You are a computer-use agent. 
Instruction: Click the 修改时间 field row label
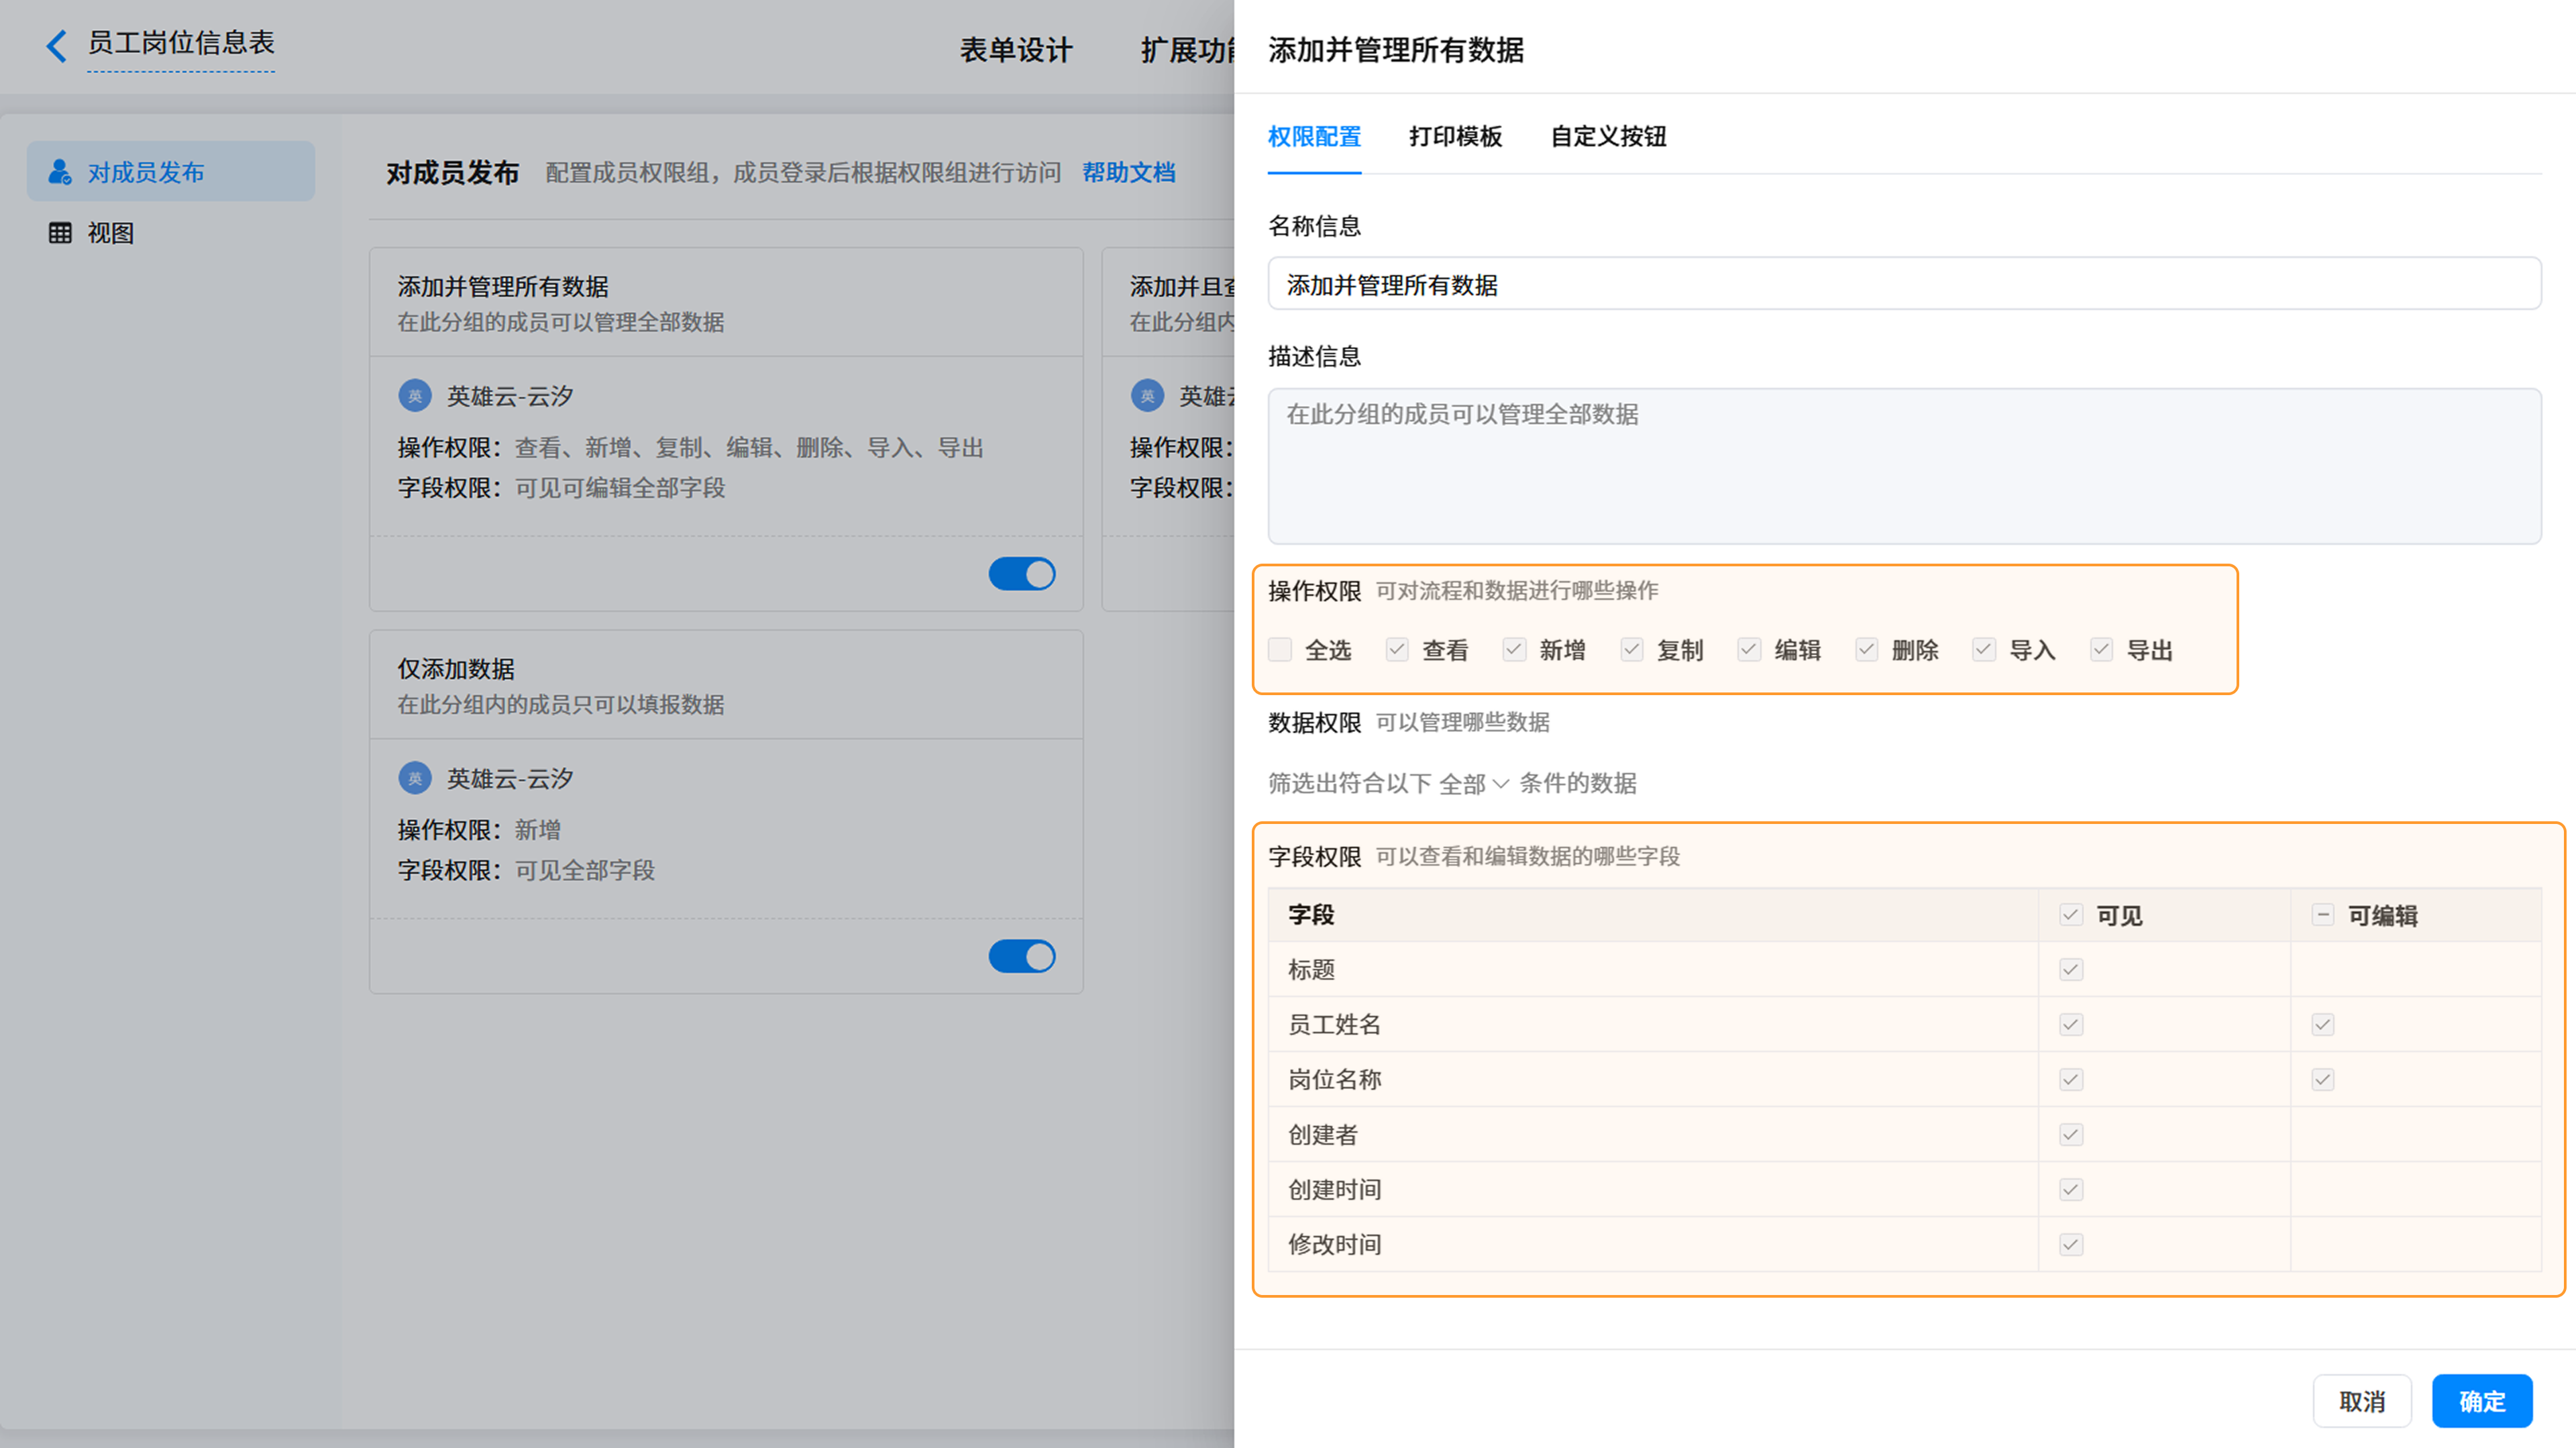tap(1334, 1245)
